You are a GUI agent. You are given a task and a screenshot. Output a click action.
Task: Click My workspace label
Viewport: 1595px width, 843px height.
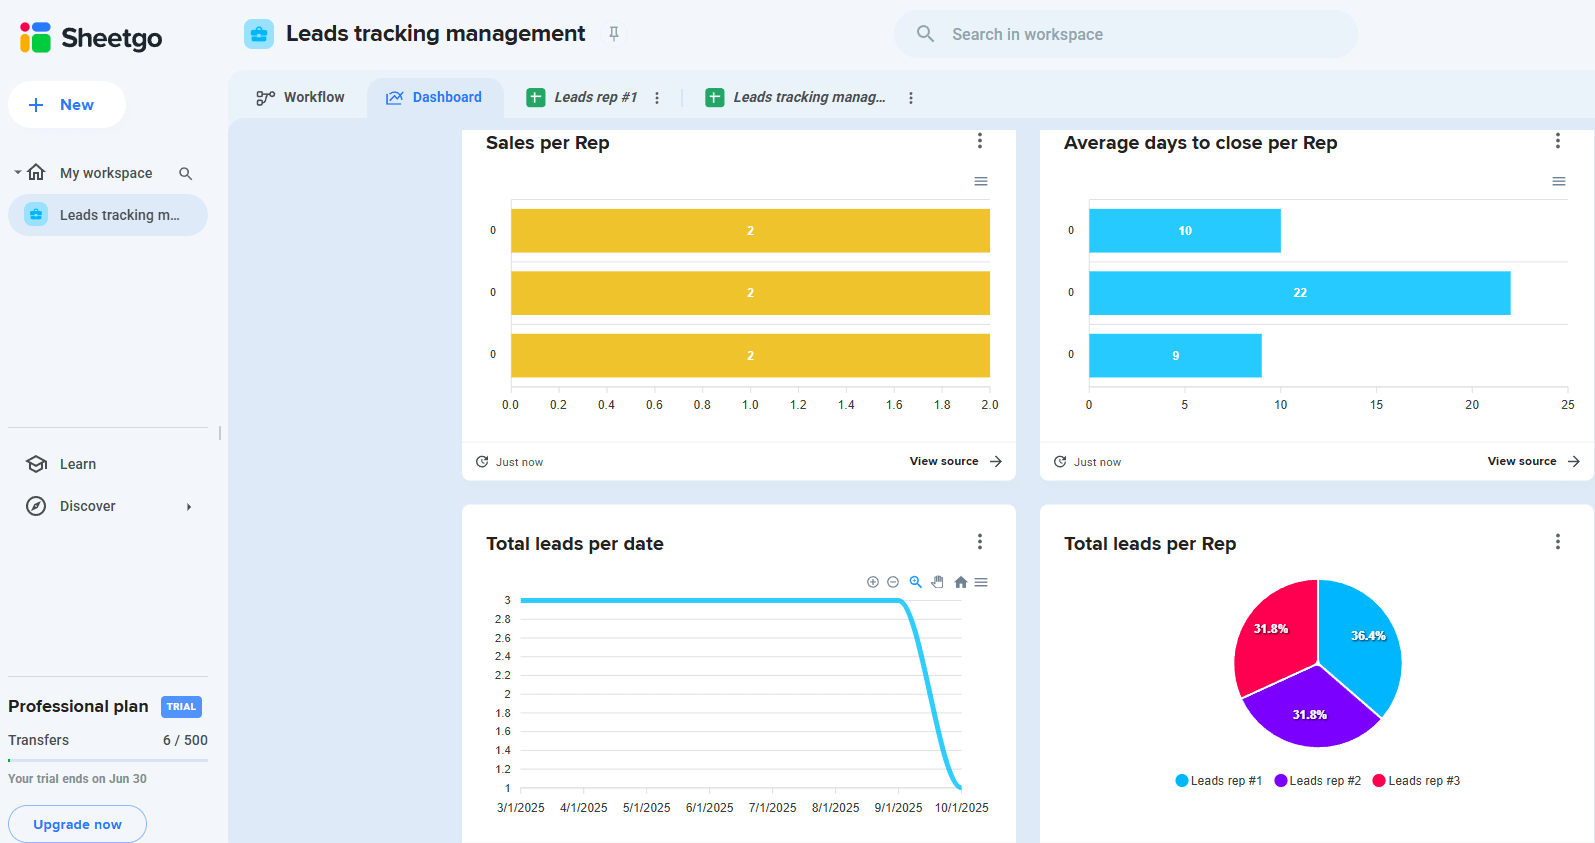point(106,173)
